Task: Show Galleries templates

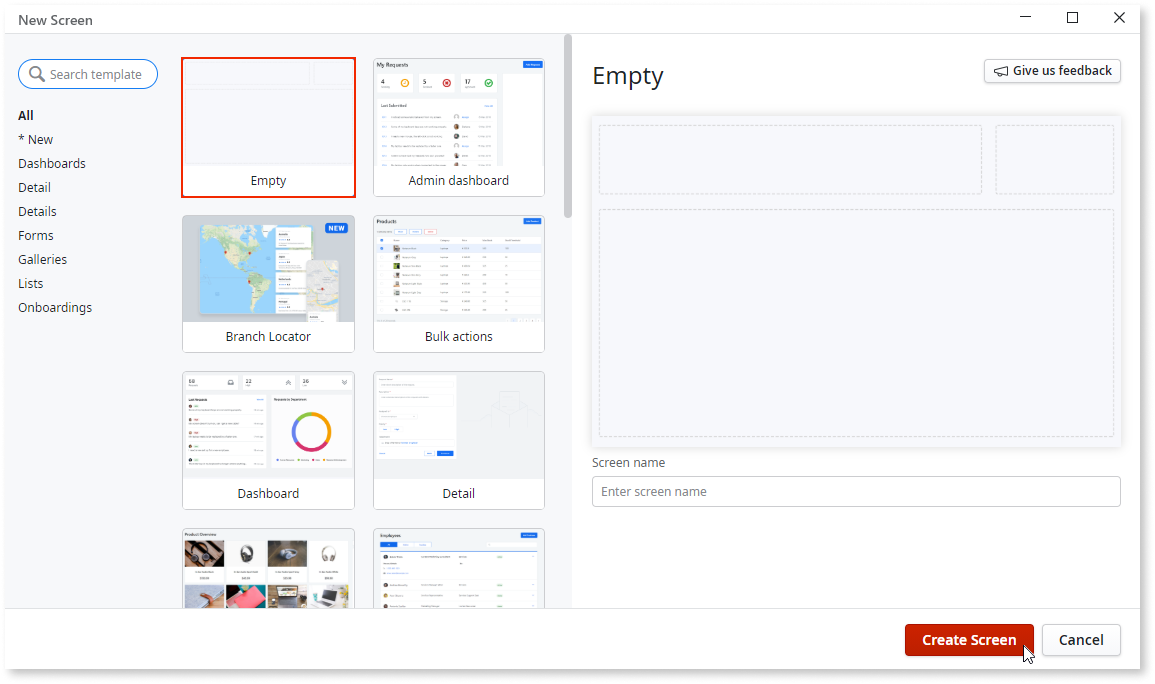Action: pyautogui.click(x=42, y=259)
